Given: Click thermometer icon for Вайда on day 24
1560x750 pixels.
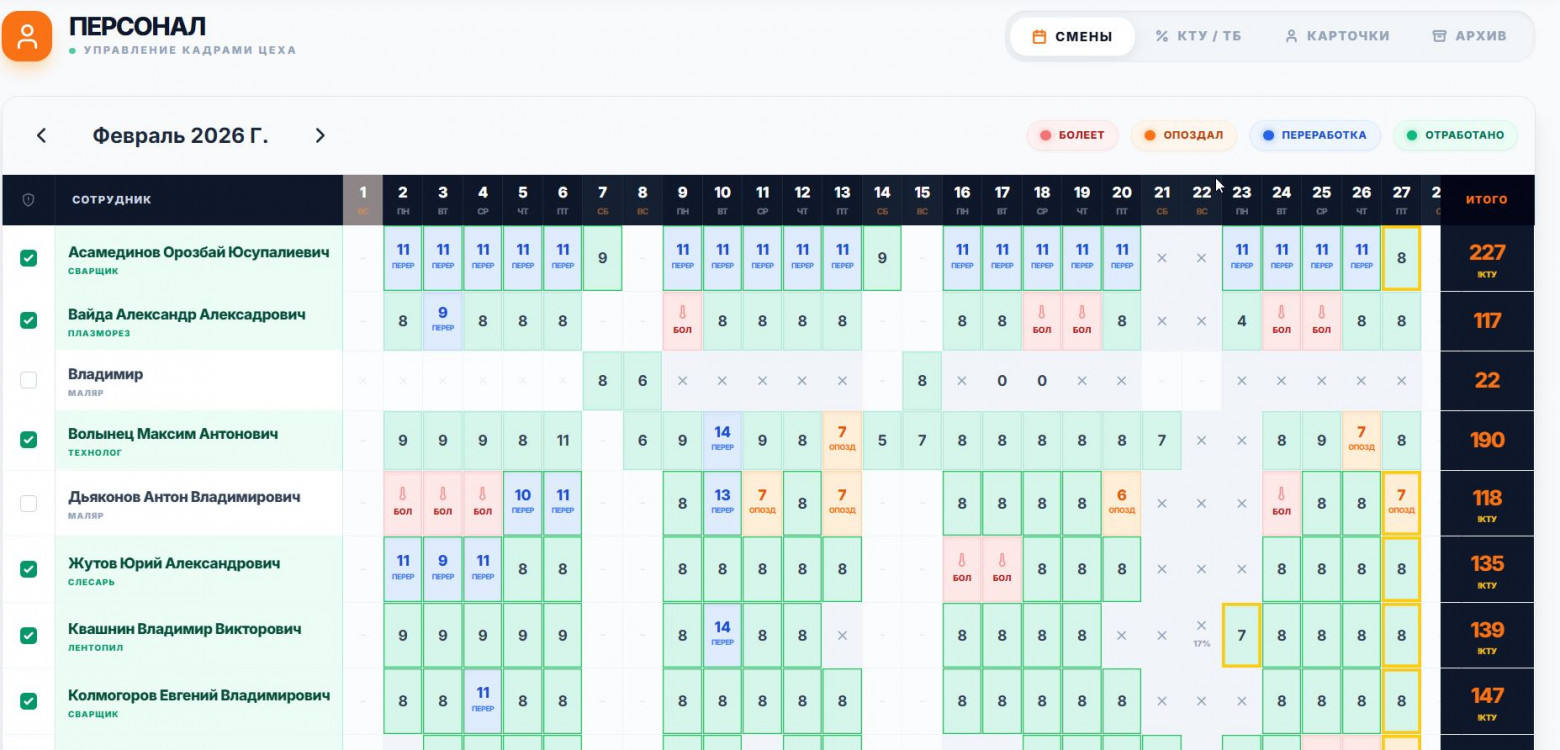Looking at the screenshot, I should [1281, 314].
